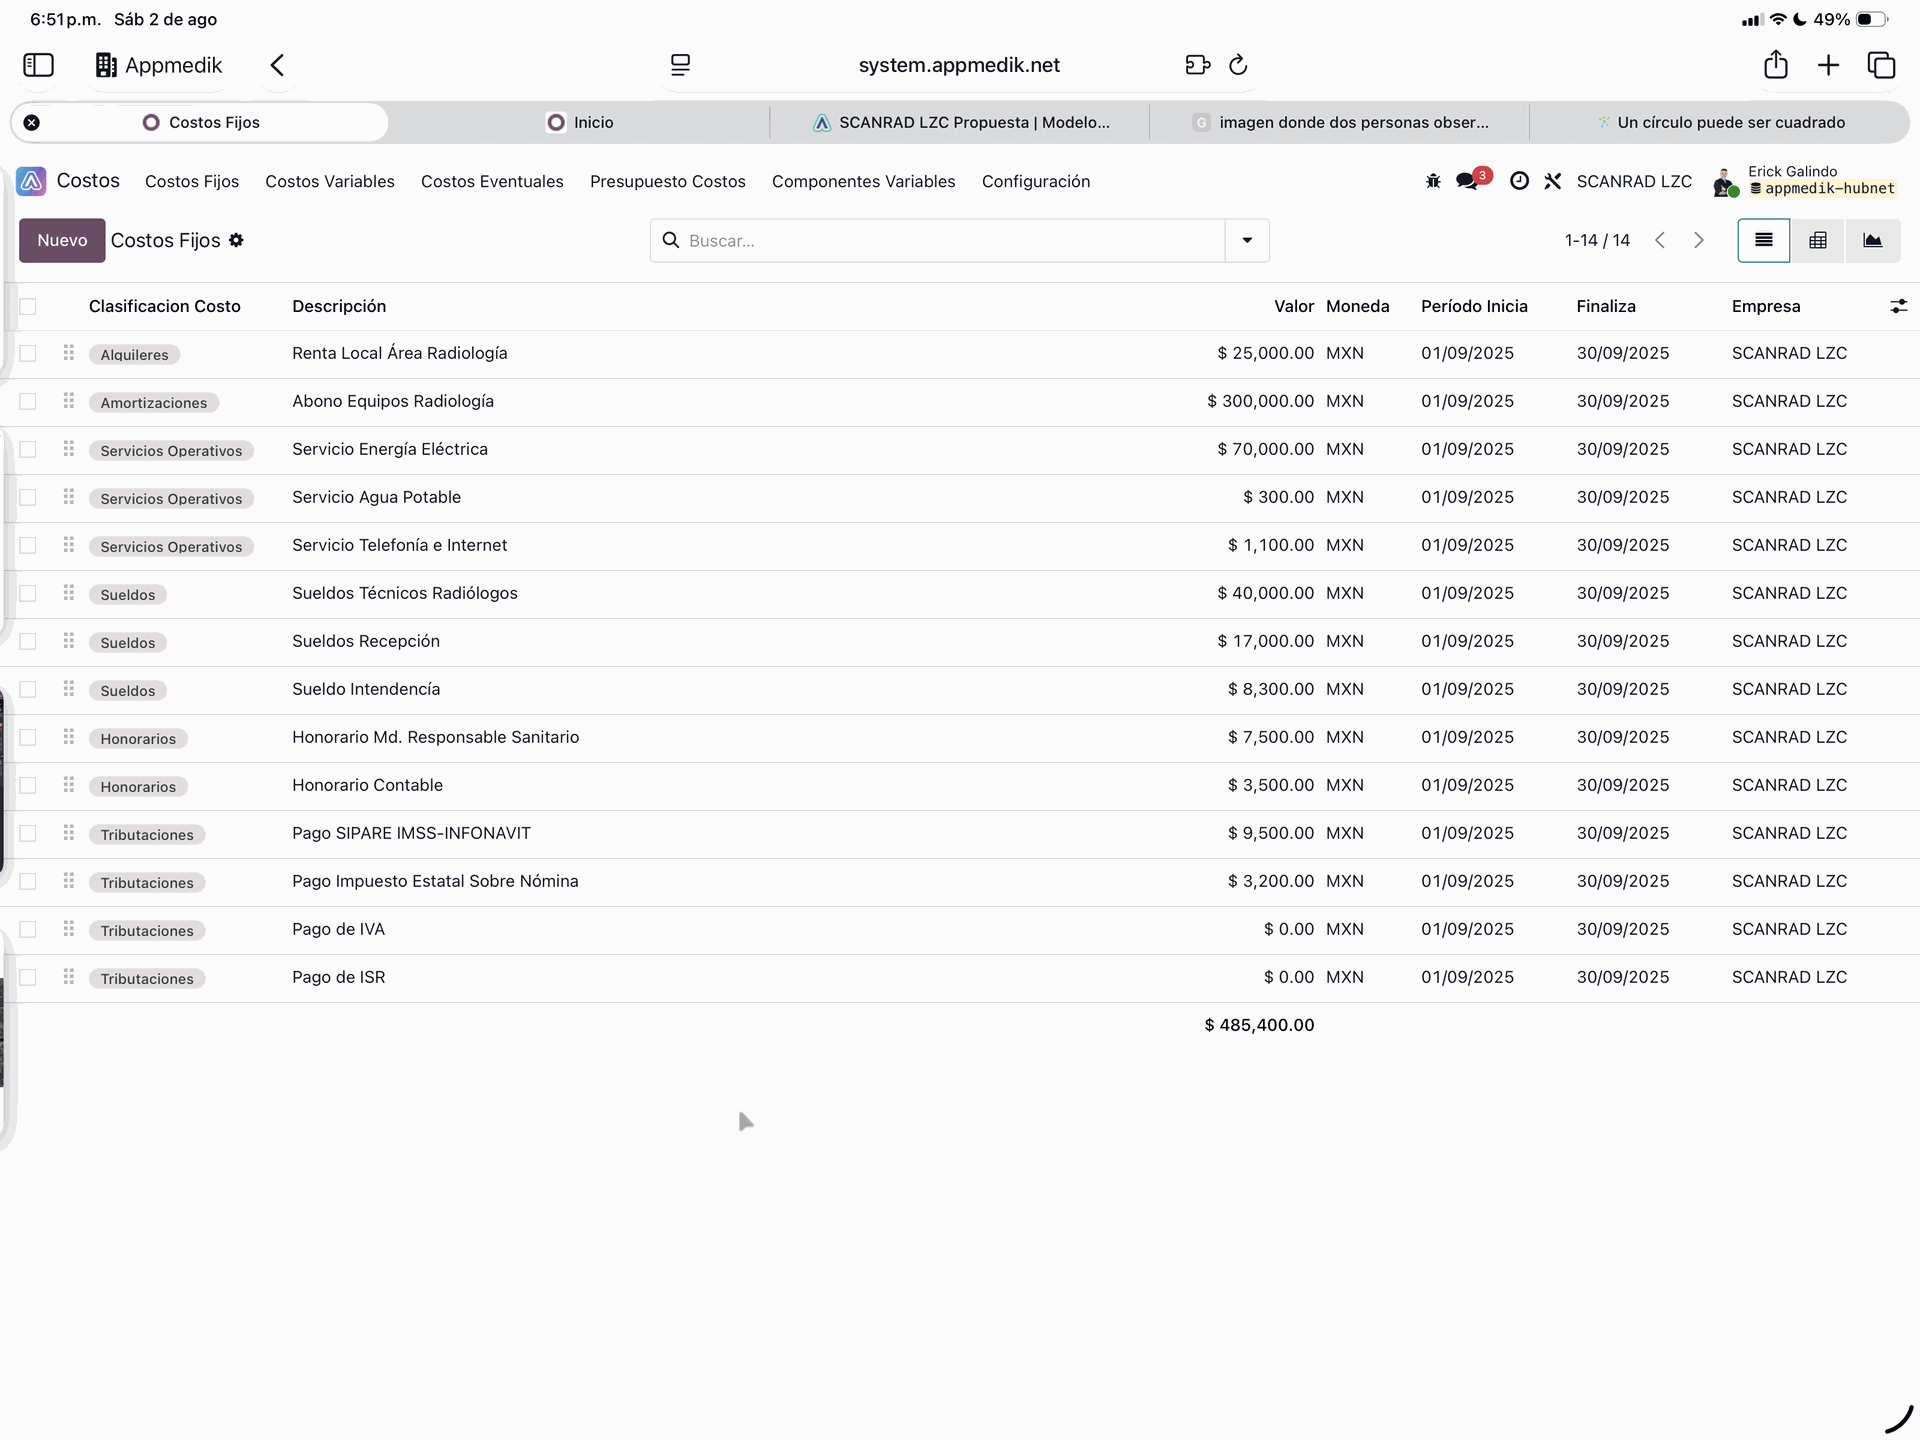Open the debug bug icon
This screenshot has width=1920, height=1440.
1433,181
